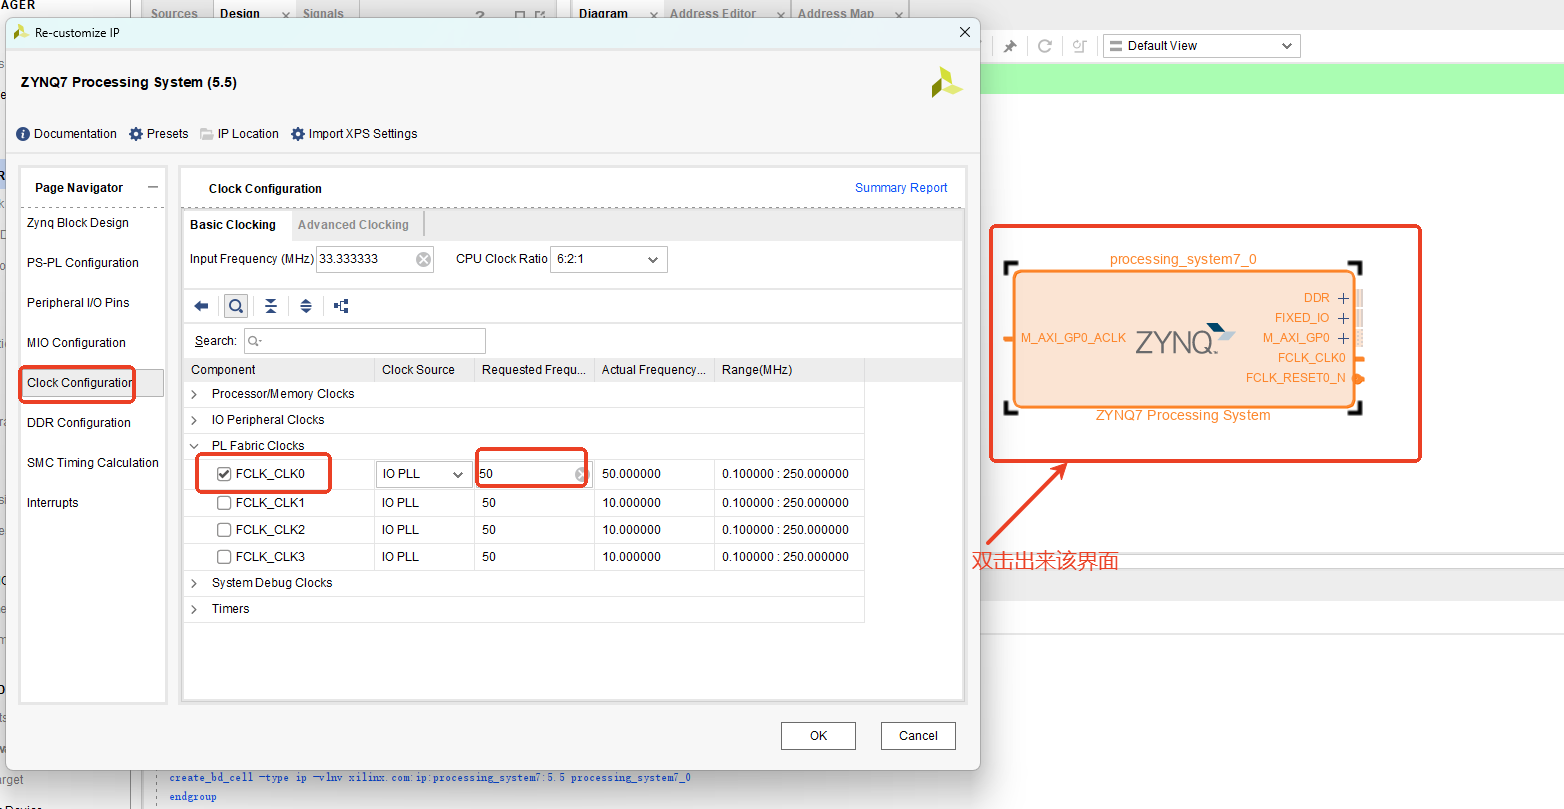
Task: Open the CPU Clock Ratio dropdown
Action: [x=609, y=259]
